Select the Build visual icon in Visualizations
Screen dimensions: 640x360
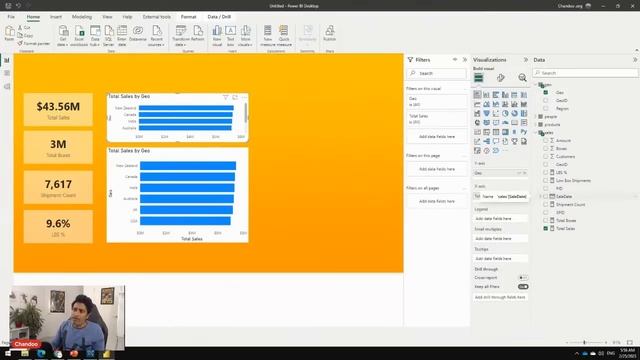coord(479,78)
